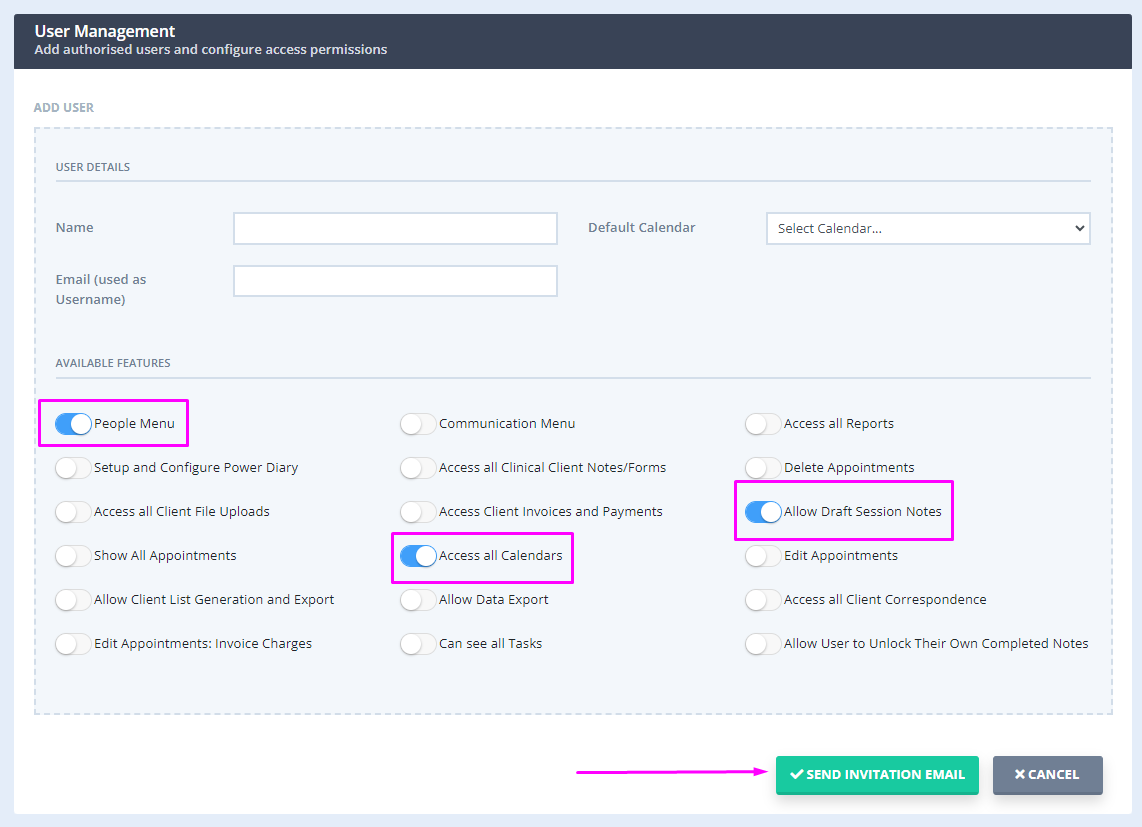
Task: Enable Access all Clinical Client Notes/Forms
Action: pos(417,467)
